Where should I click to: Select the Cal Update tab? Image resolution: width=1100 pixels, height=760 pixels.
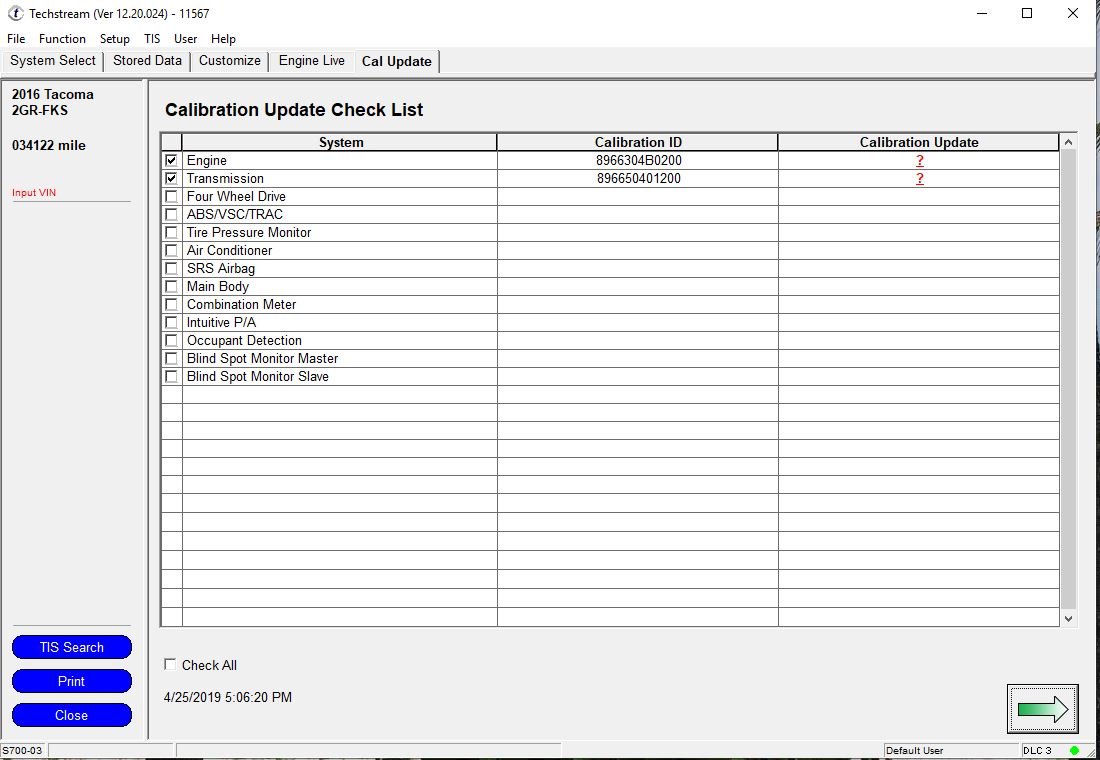(x=396, y=62)
